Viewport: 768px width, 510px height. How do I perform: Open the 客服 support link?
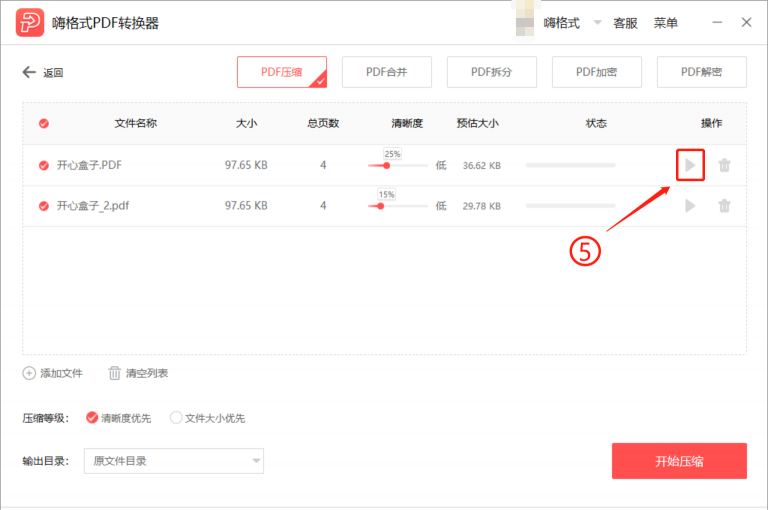[625, 23]
